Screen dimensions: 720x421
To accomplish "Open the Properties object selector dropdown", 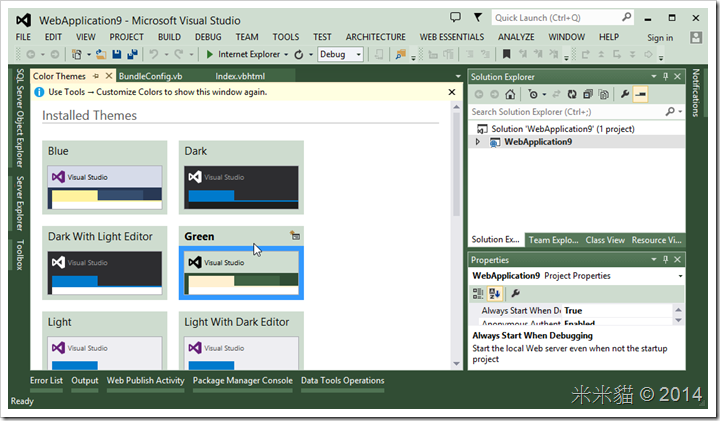I will pyautogui.click(x=681, y=276).
